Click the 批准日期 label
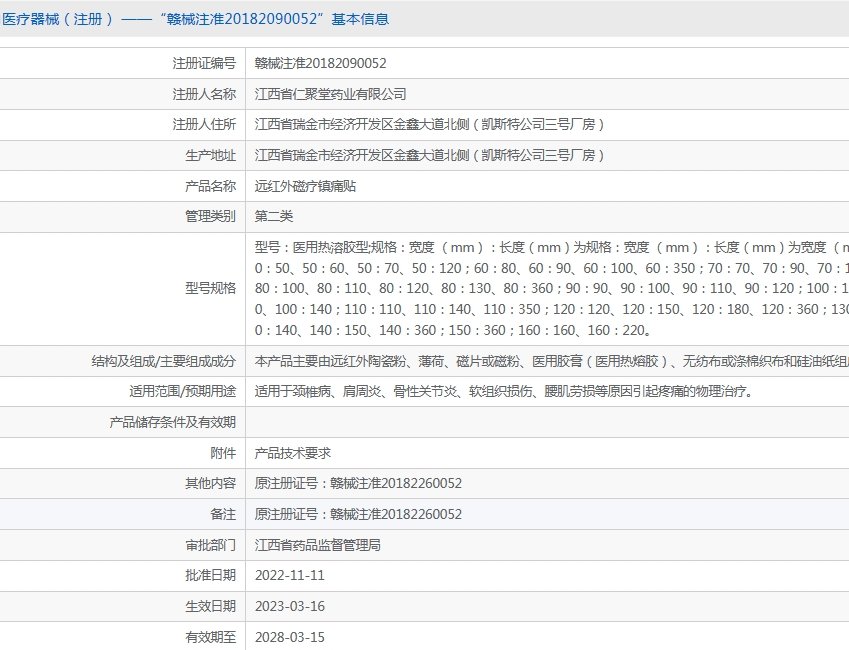Image resolution: width=849 pixels, height=650 pixels. [x=211, y=575]
